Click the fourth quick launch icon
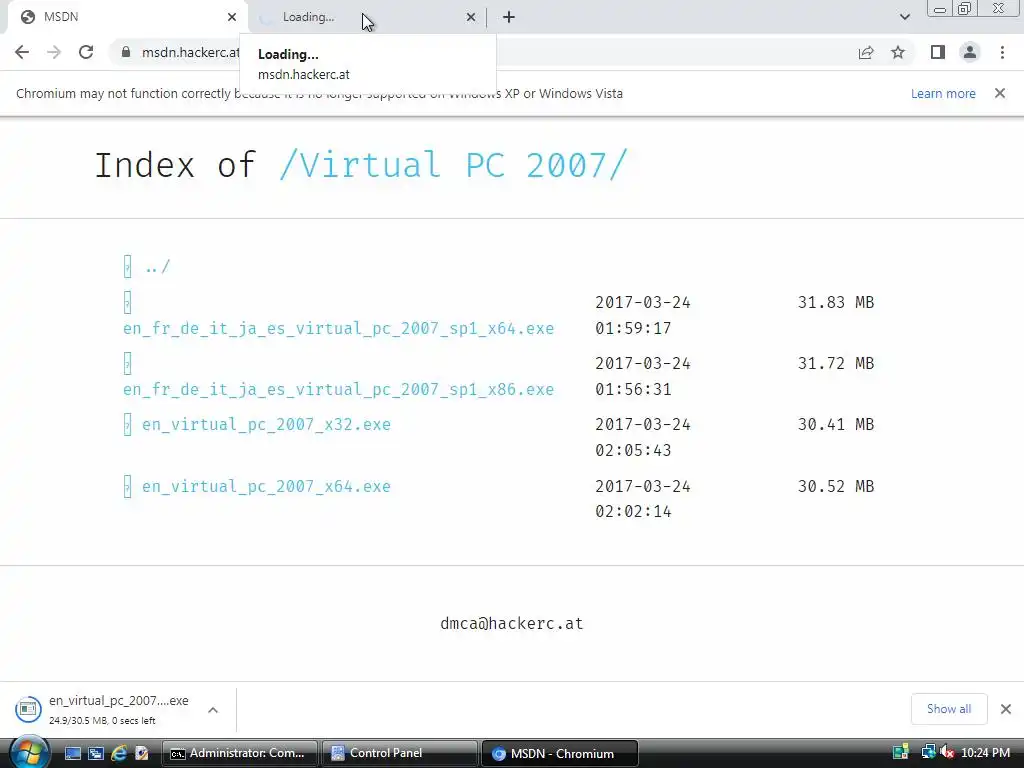This screenshot has width=1024, height=768. [141, 754]
